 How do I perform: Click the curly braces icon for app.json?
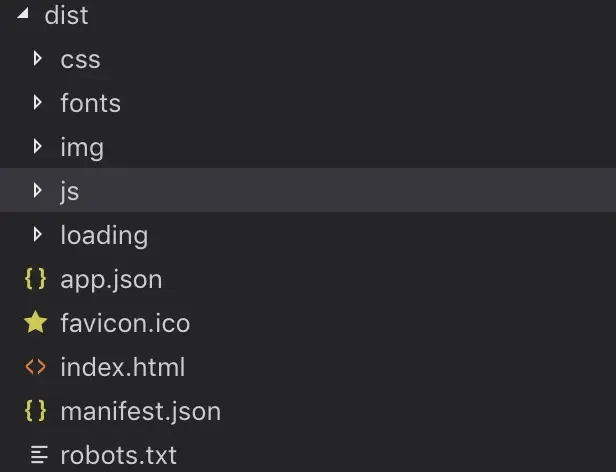(x=35, y=279)
